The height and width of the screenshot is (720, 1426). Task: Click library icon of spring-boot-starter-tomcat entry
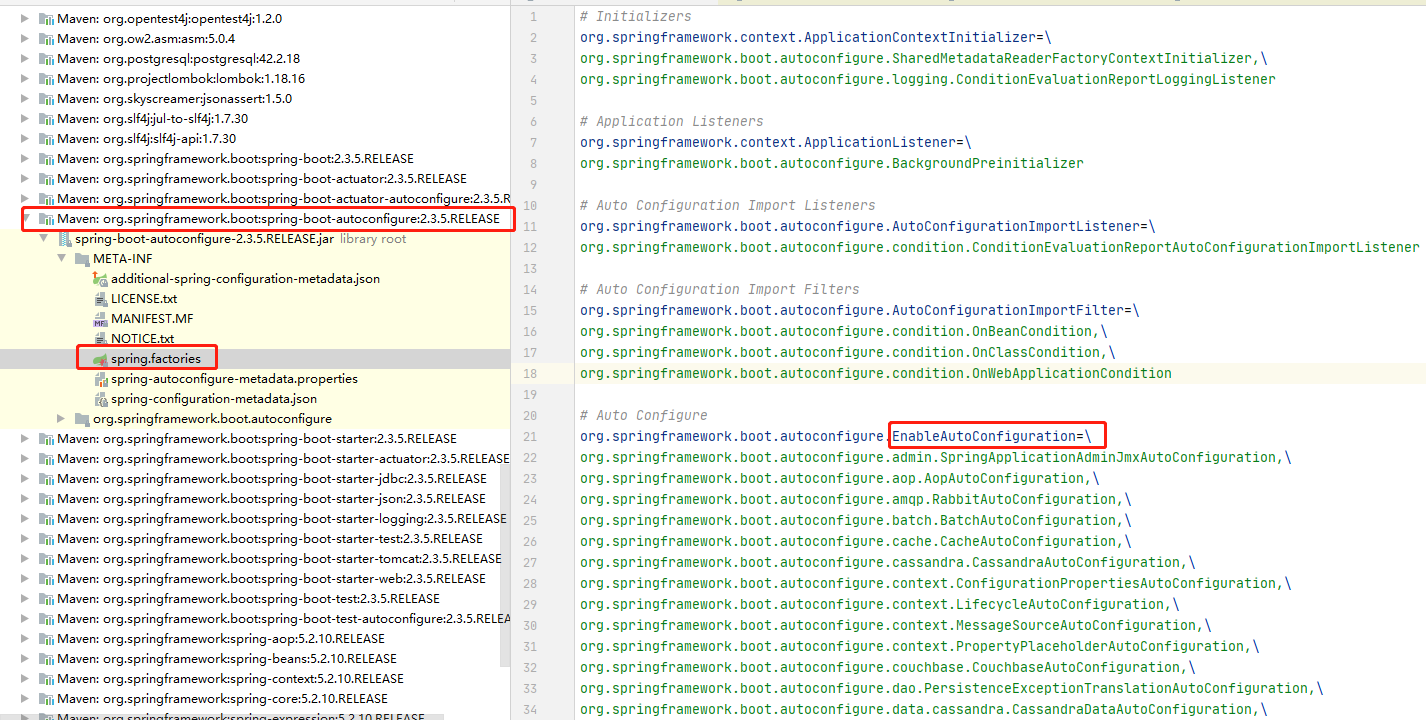pos(46,559)
